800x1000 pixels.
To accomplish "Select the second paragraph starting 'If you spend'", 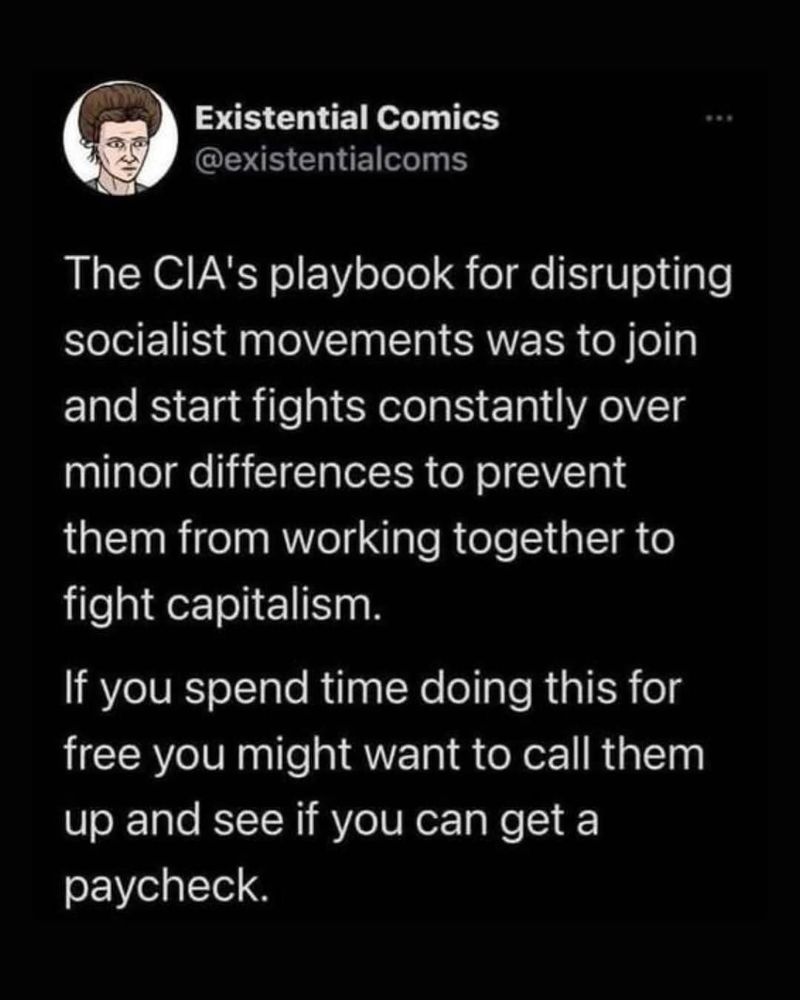I will 384,788.
